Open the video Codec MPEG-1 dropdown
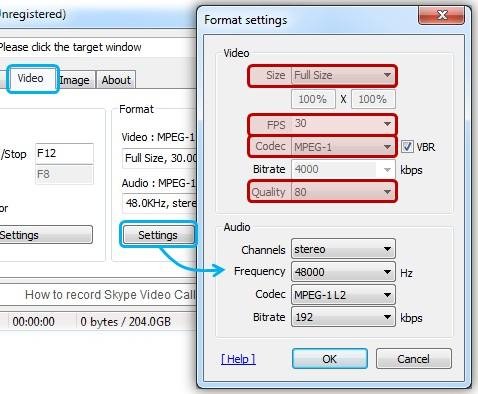This screenshot has width=478, height=394. [343, 147]
